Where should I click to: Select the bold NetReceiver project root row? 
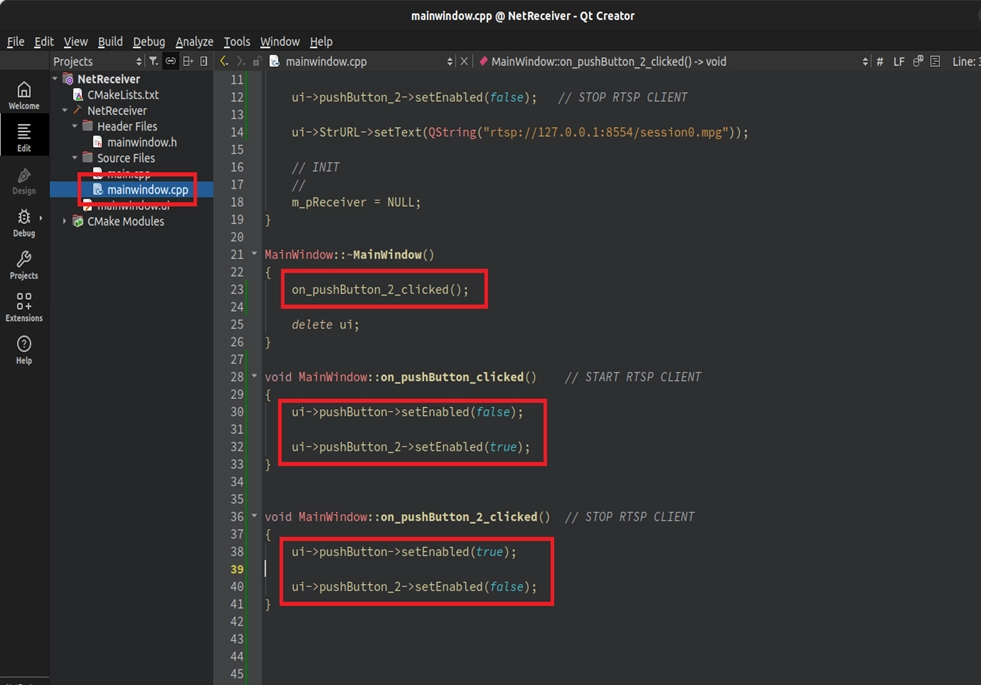(108, 79)
